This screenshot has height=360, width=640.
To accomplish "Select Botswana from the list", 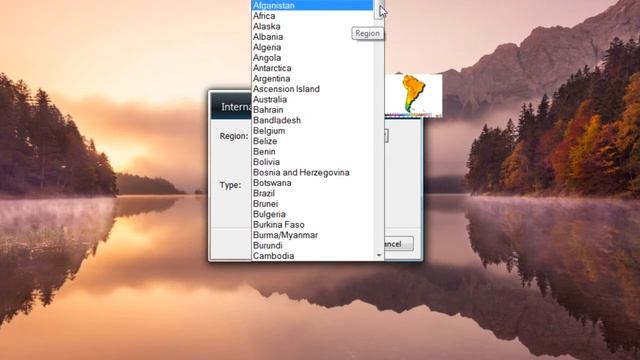I will [312, 183].
